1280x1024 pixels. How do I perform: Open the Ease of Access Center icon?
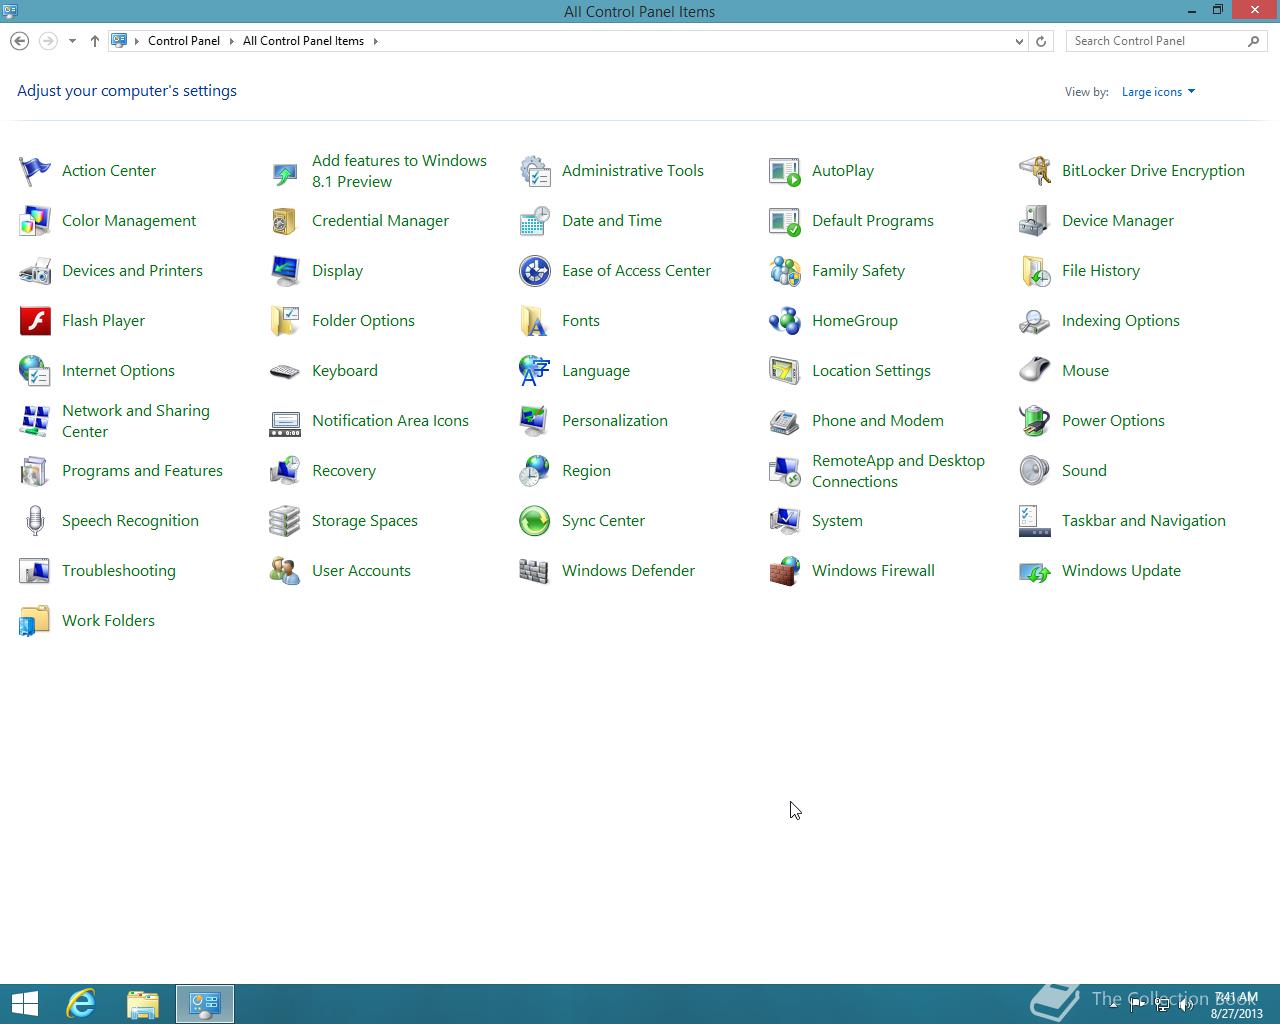[535, 271]
